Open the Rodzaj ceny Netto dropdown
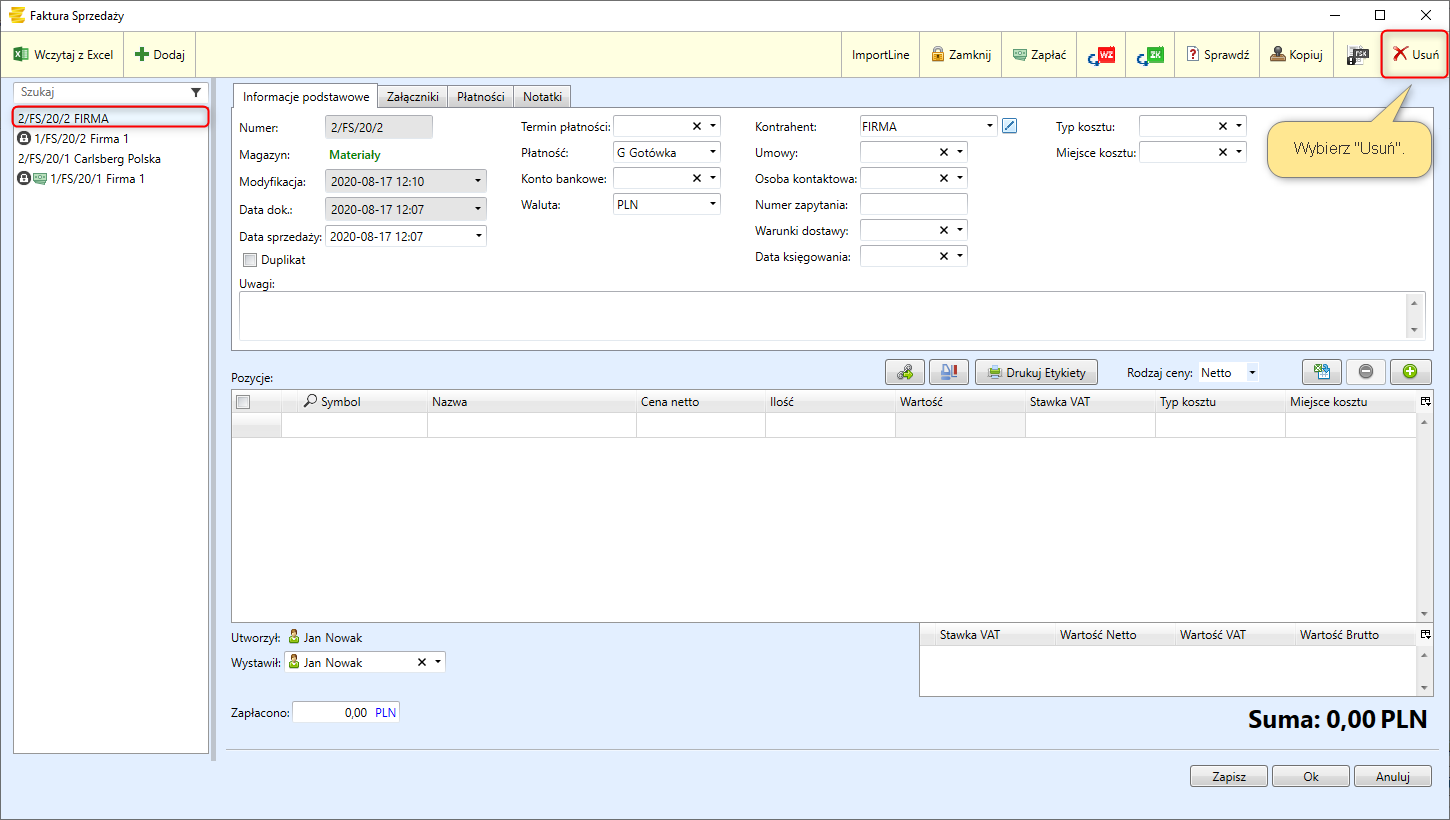 coord(1251,373)
